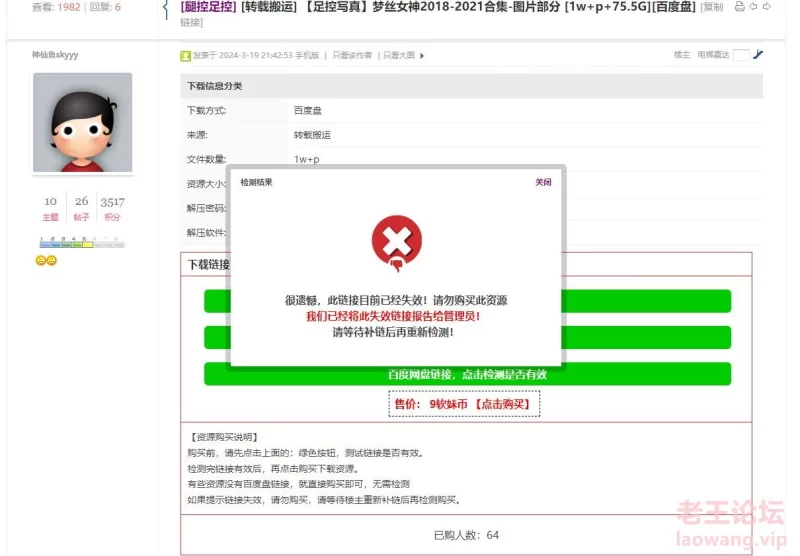The height and width of the screenshot is (556, 800).
Task: Click the second green link-check button
Action: coord(467,337)
